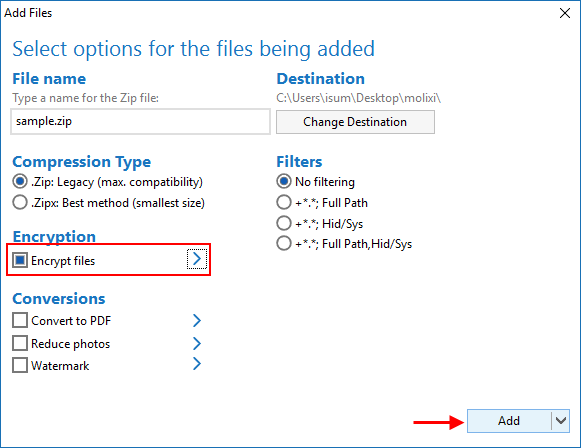
Task: Enable the Convert to PDF checkbox
Action: click(x=20, y=320)
